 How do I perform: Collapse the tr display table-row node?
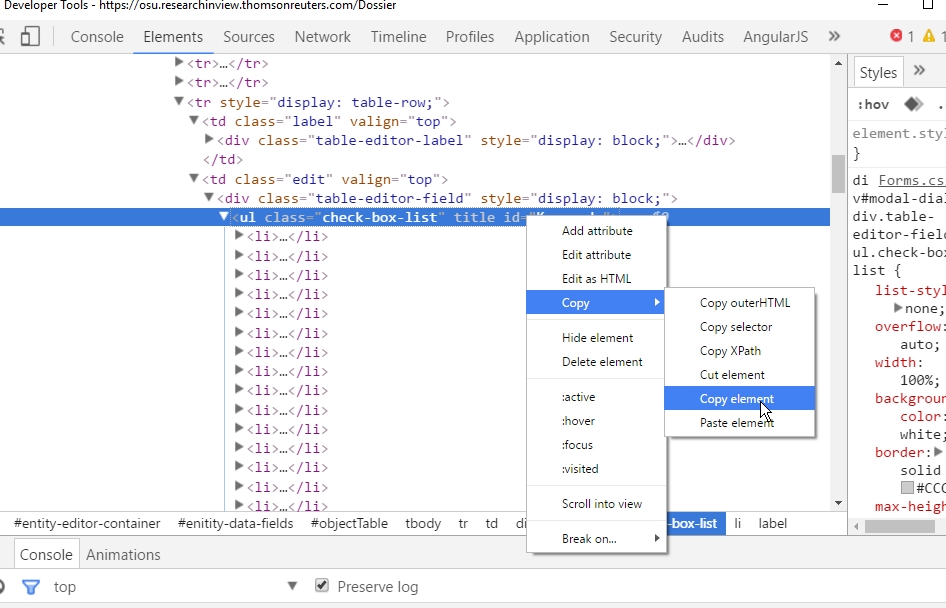[x=179, y=101]
